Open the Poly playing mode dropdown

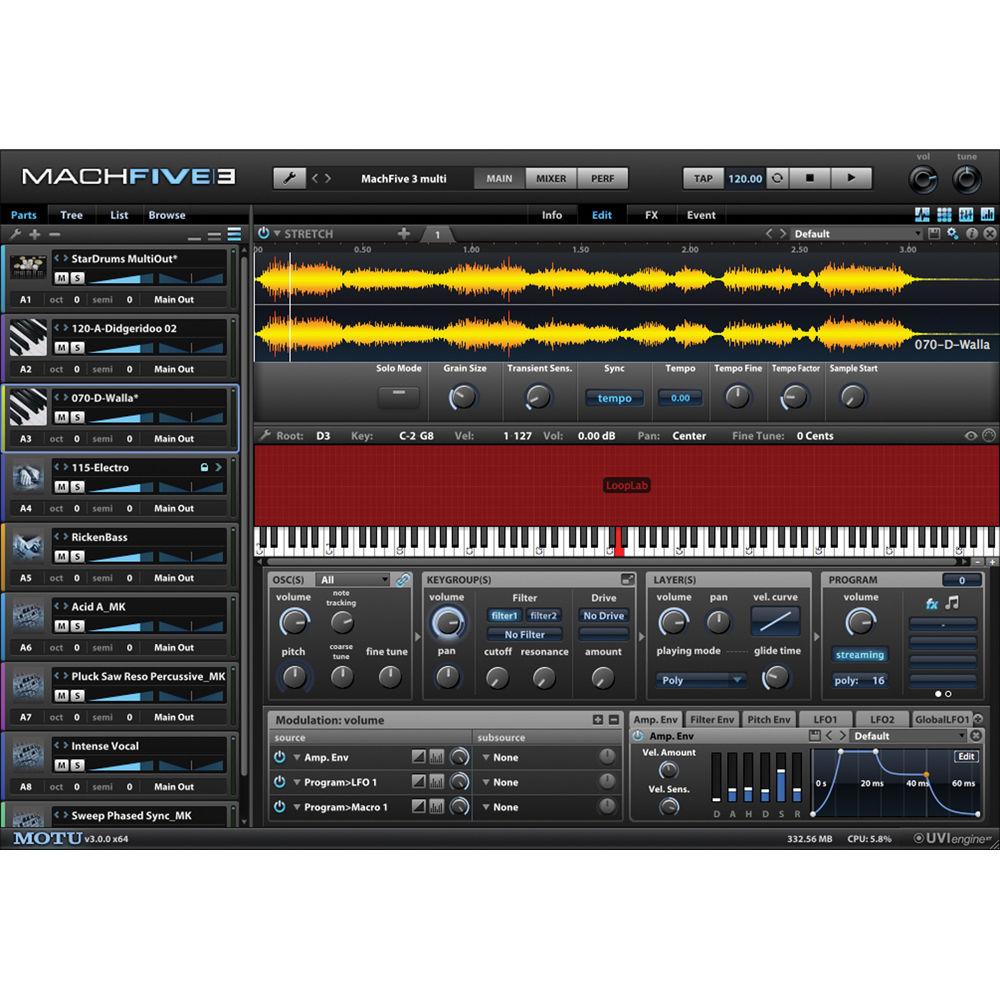click(700, 679)
